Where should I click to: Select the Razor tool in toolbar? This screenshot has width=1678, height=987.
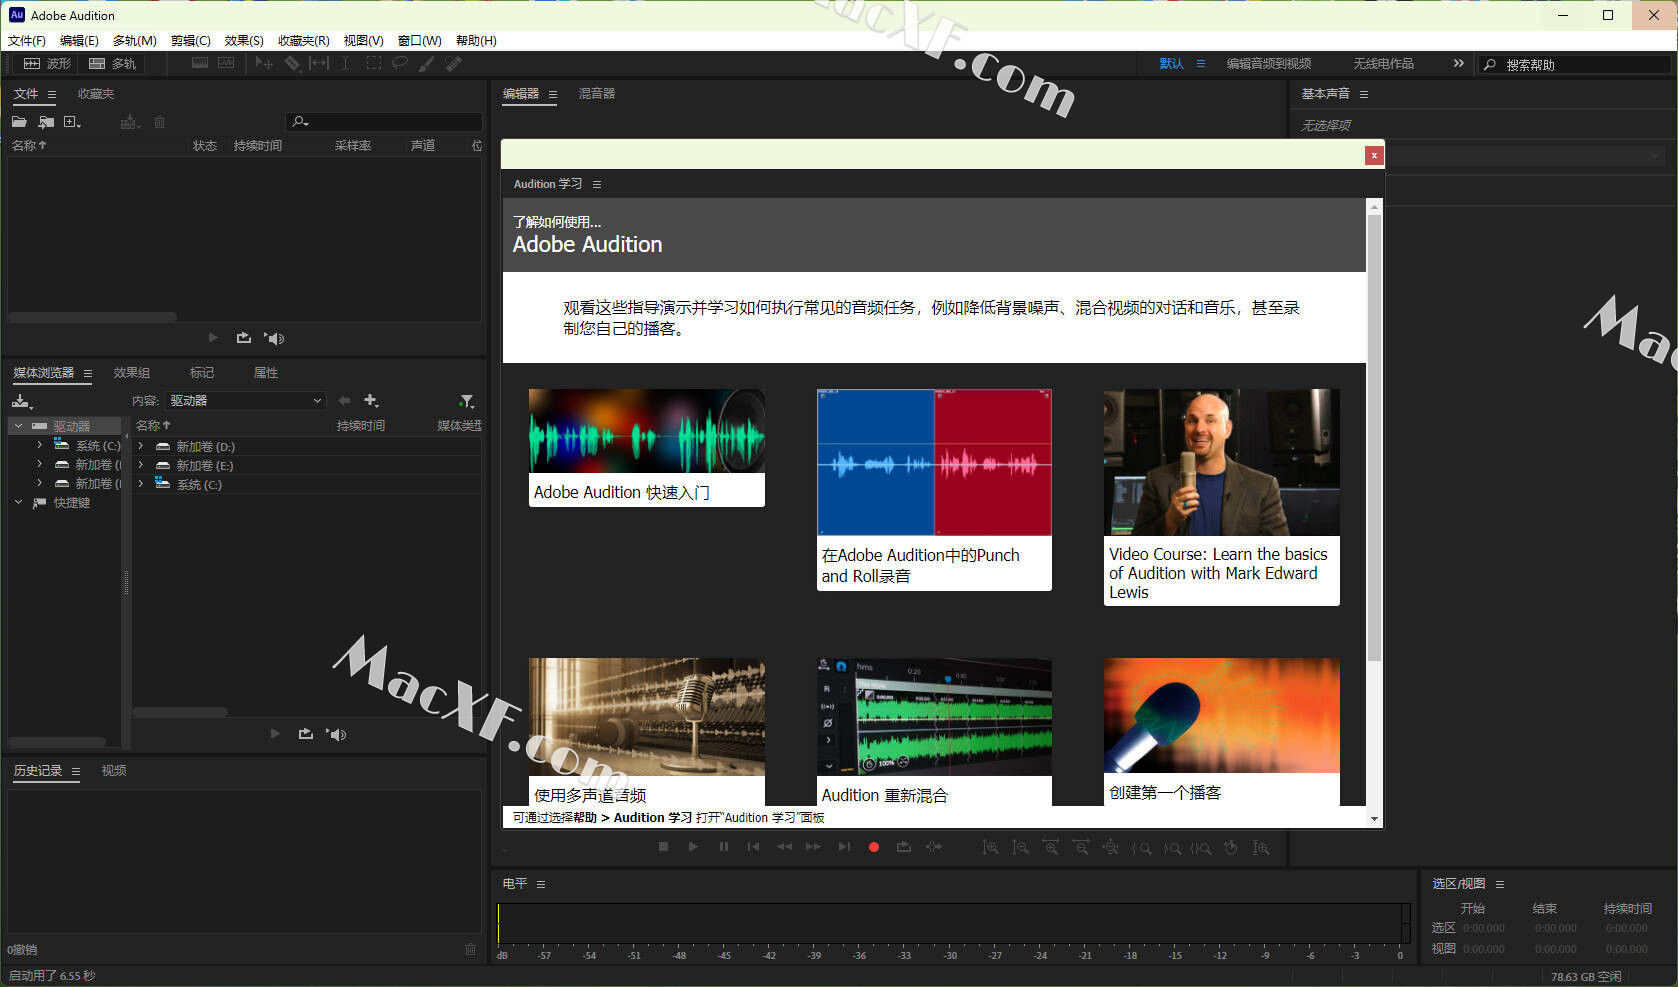(291, 63)
